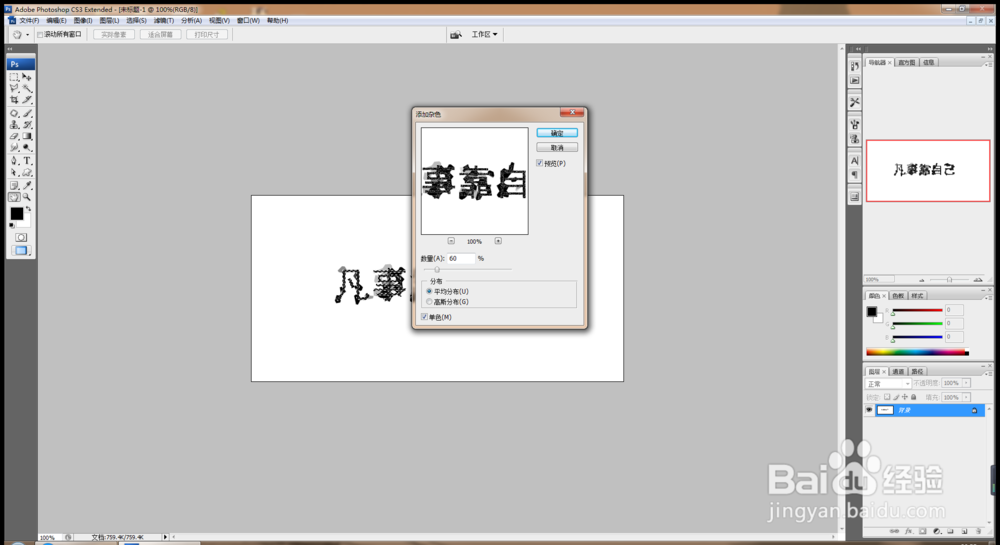This screenshot has height=545, width=1000.
Task: Switch to the 直方图 histogram tab
Action: click(906, 62)
